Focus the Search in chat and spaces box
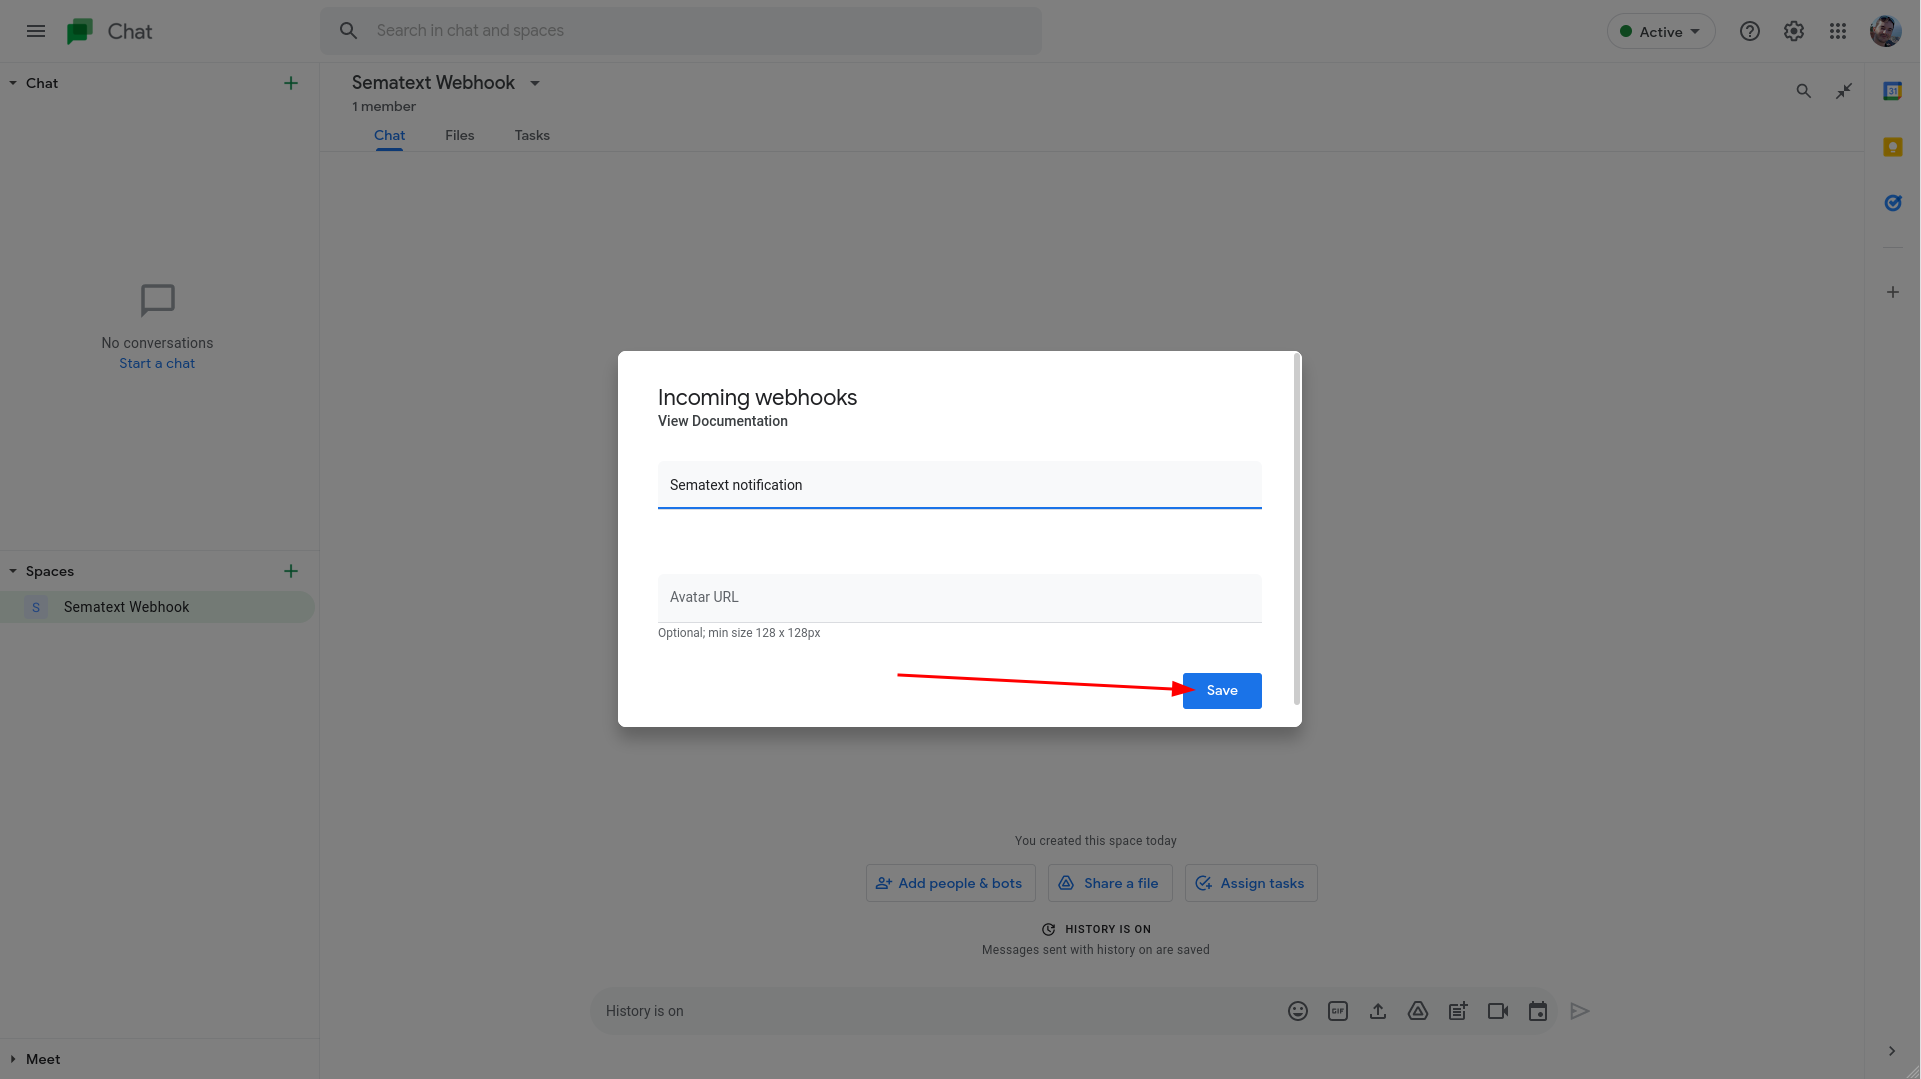This screenshot has width=1921, height=1079. [680, 31]
